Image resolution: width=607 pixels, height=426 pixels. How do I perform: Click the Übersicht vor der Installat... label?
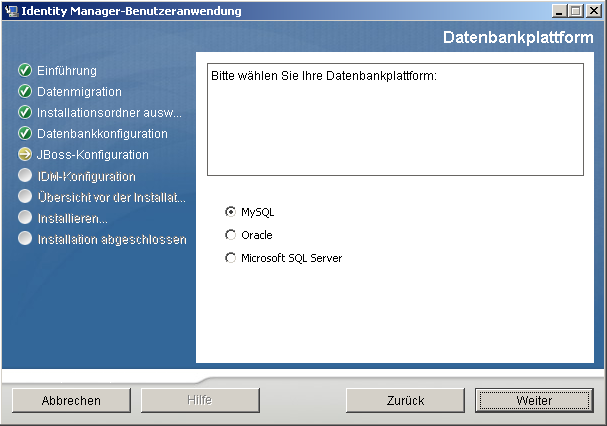coord(112,198)
